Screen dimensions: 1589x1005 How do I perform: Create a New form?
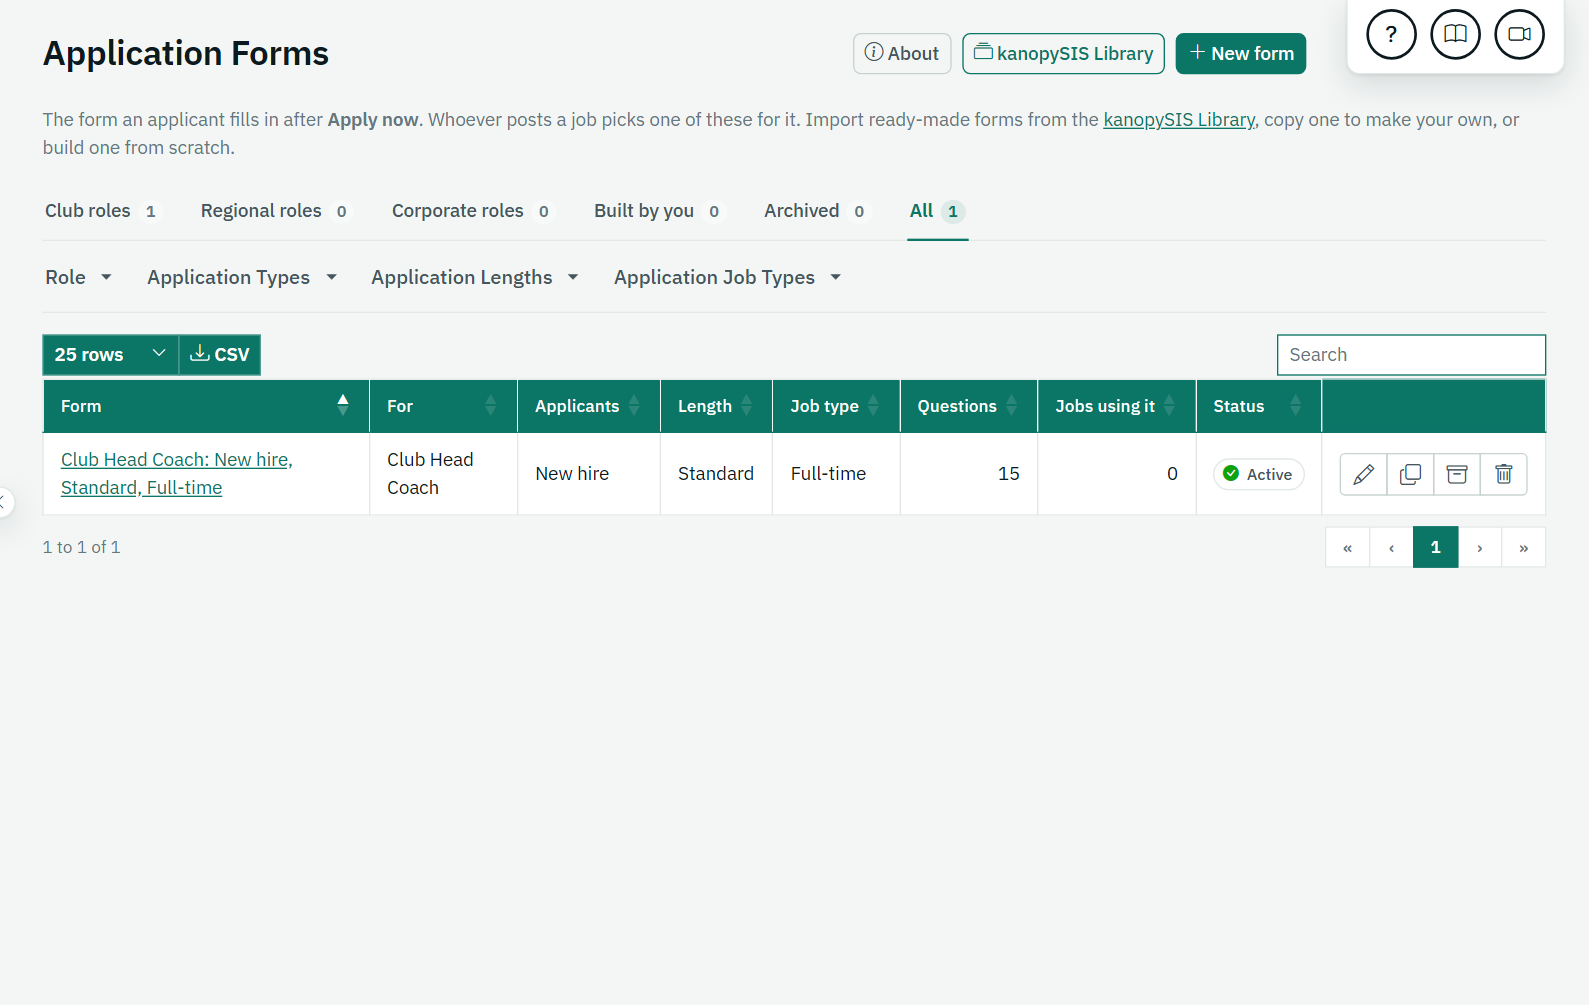(x=1241, y=53)
